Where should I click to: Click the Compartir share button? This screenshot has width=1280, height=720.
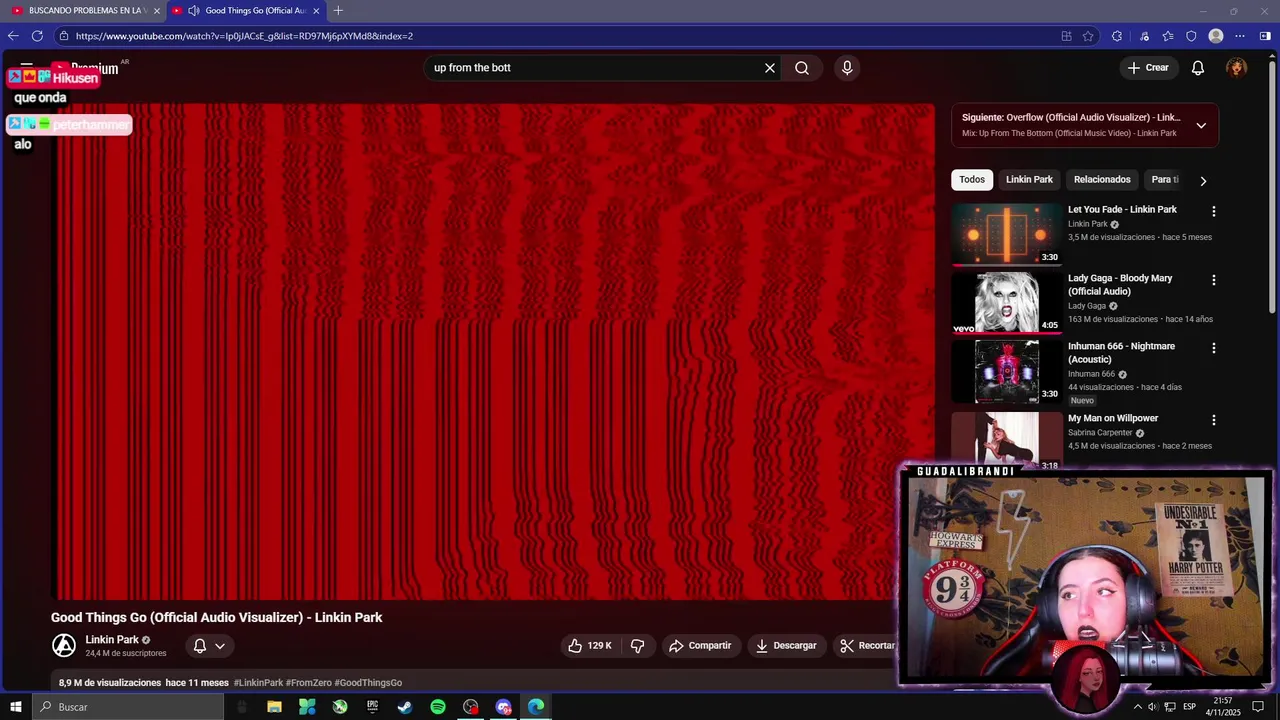coord(700,646)
